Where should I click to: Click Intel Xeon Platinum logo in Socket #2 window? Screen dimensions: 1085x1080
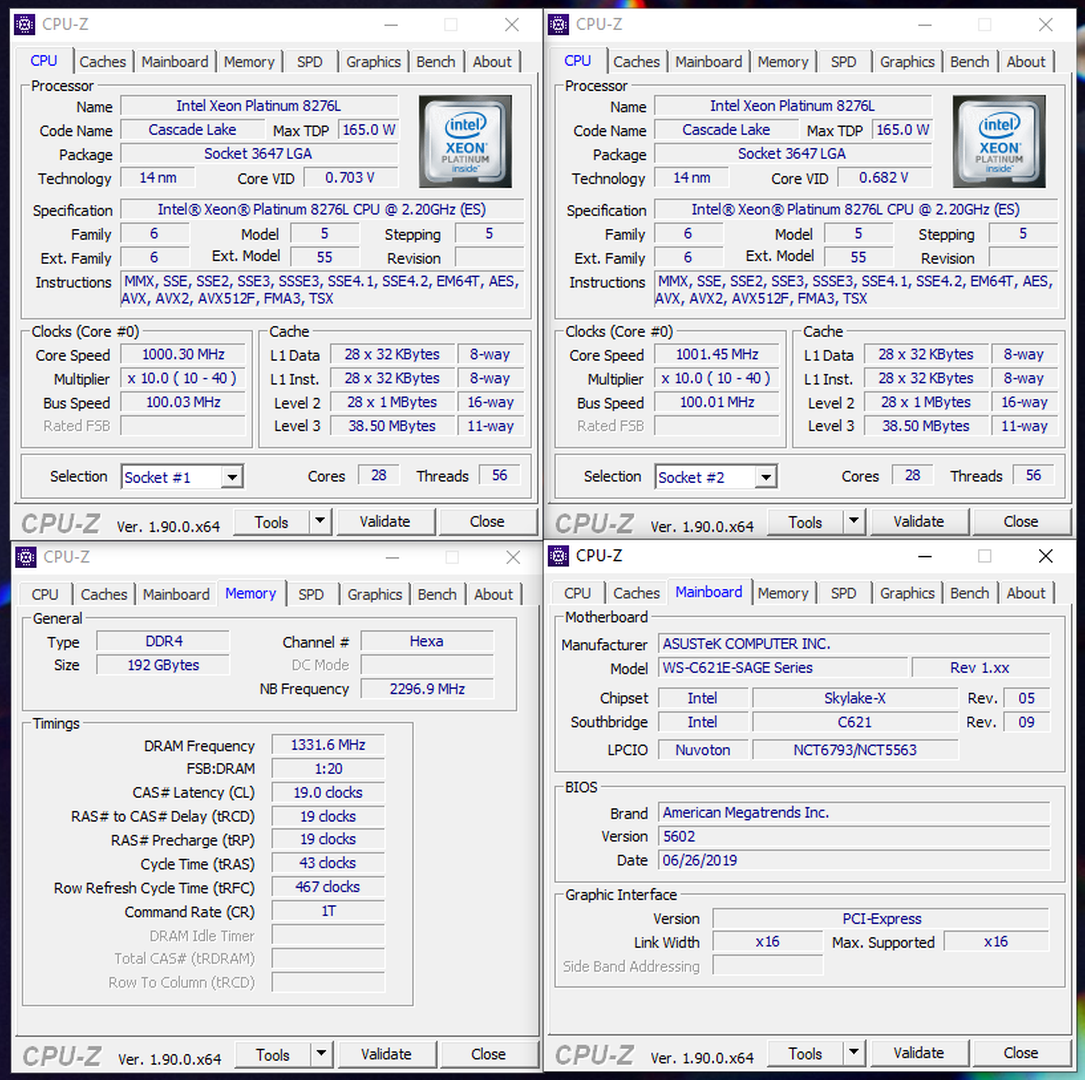click(999, 141)
